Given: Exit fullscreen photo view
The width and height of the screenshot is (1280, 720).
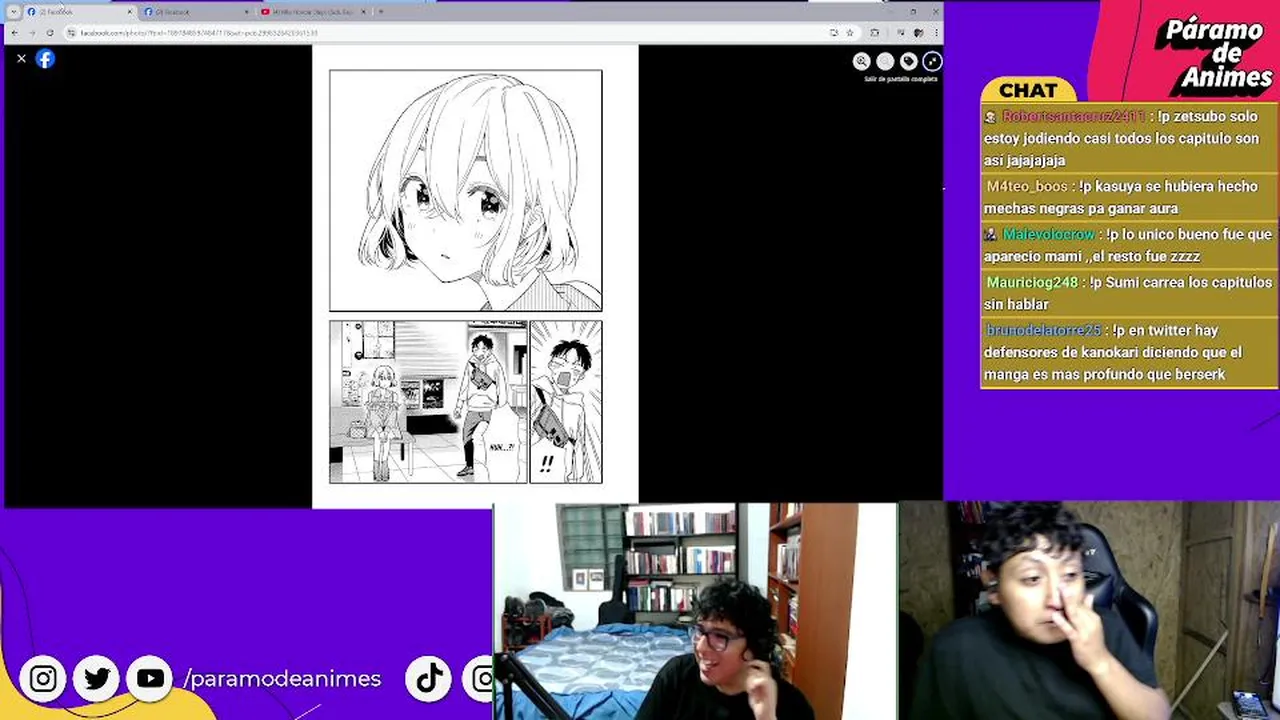Looking at the screenshot, I should 932,61.
